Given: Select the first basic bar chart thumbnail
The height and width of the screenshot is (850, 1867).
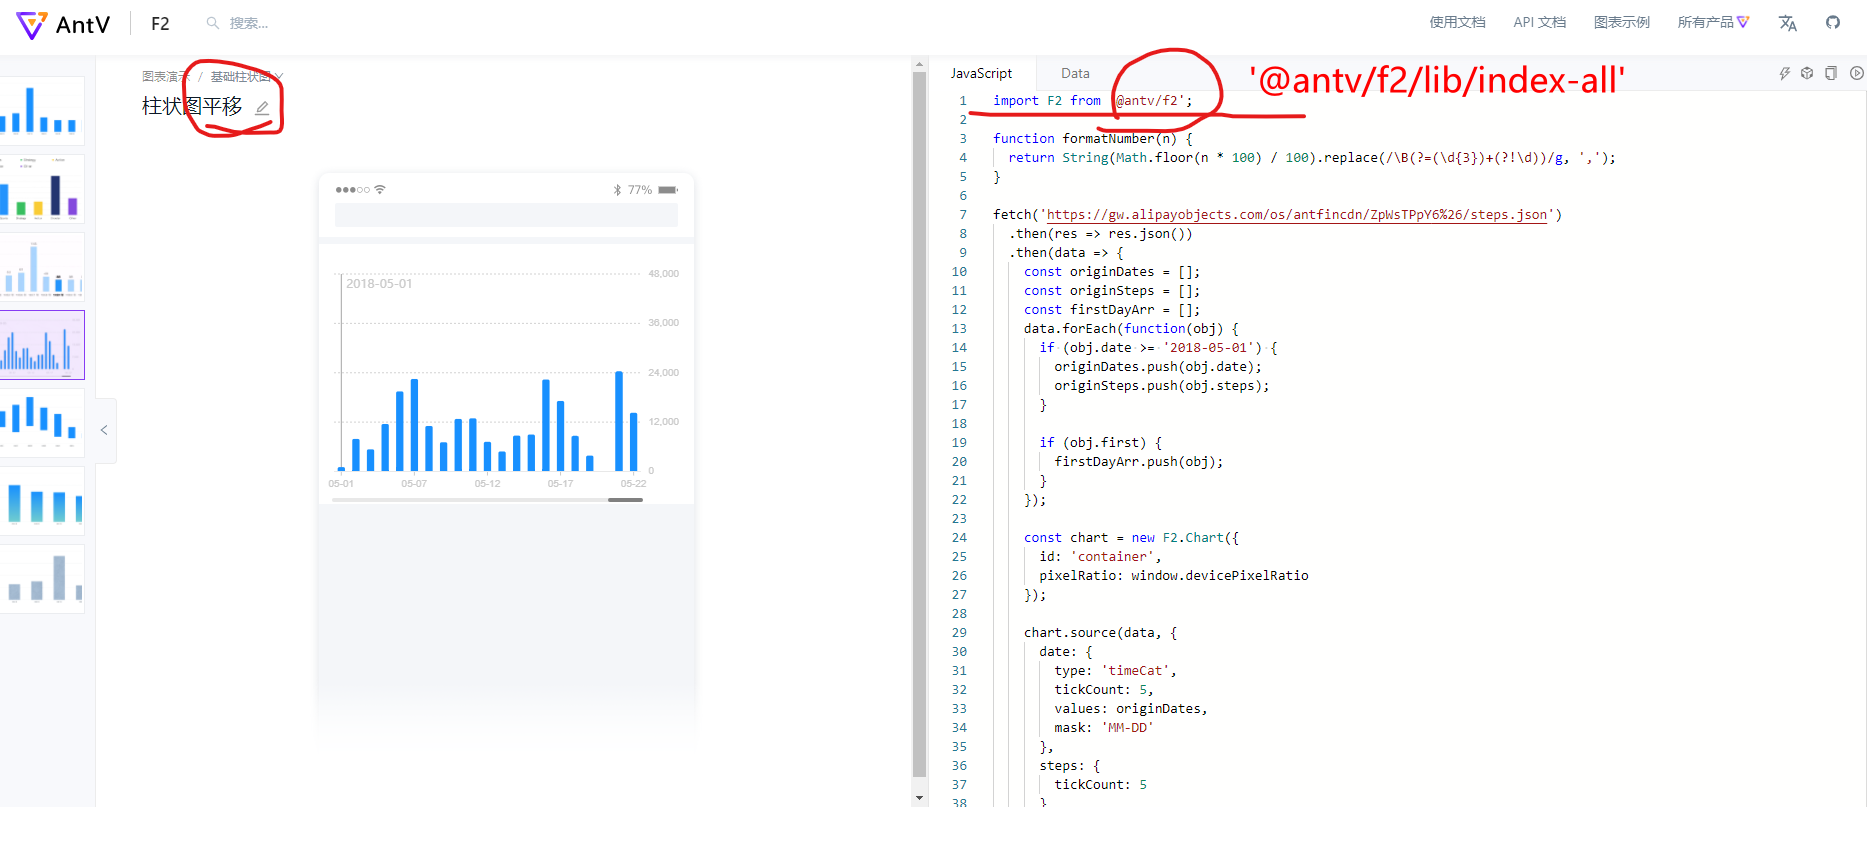Looking at the screenshot, I should click(x=42, y=111).
